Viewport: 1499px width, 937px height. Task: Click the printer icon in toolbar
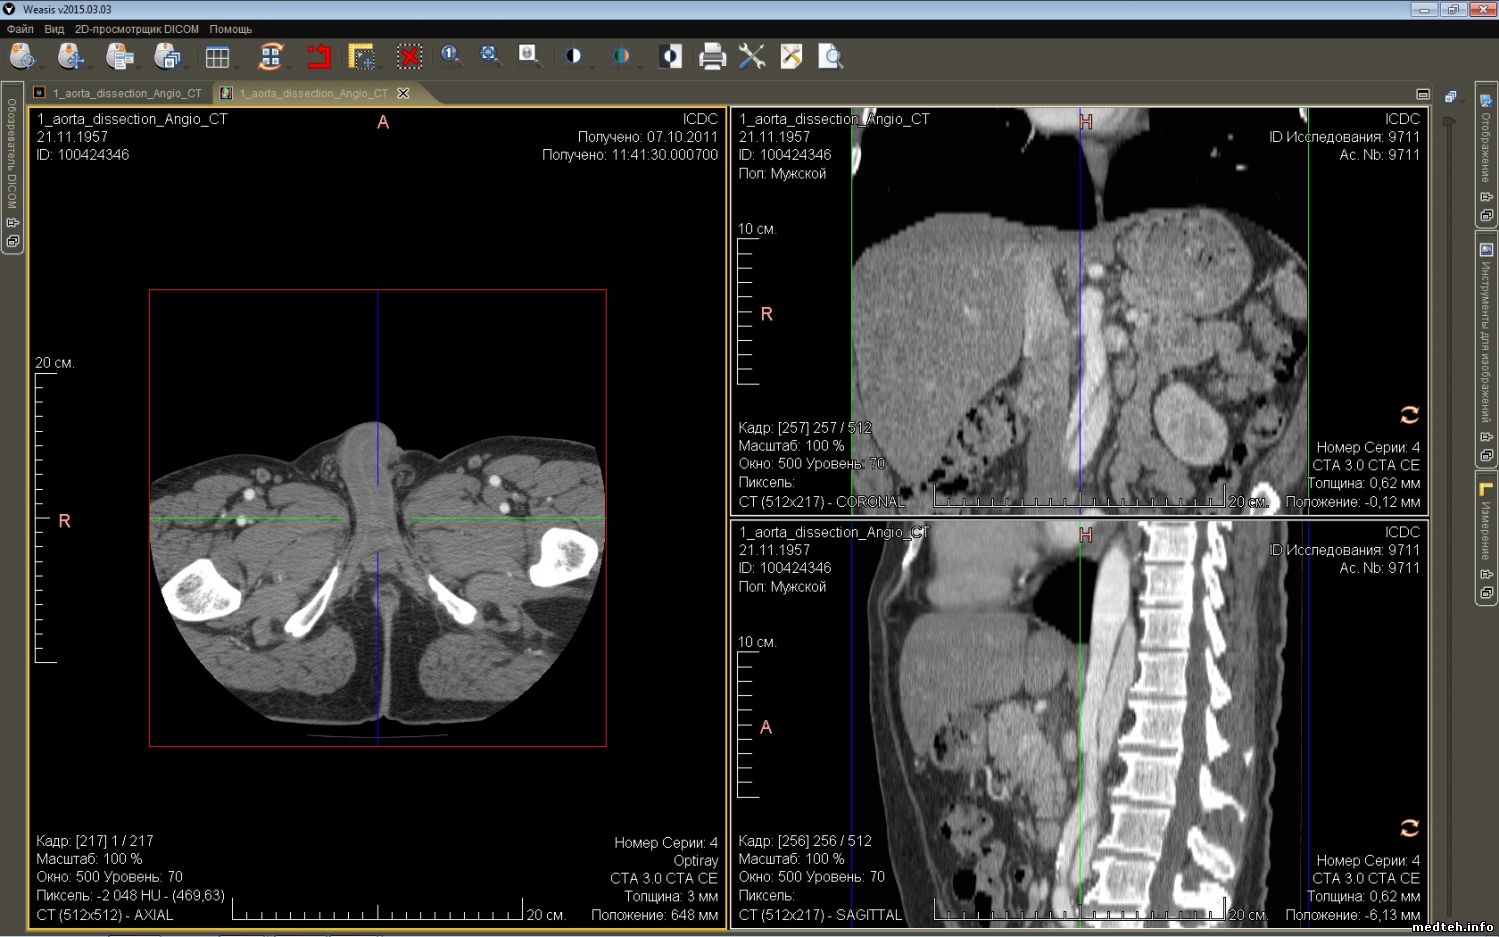(x=712, y=57)
